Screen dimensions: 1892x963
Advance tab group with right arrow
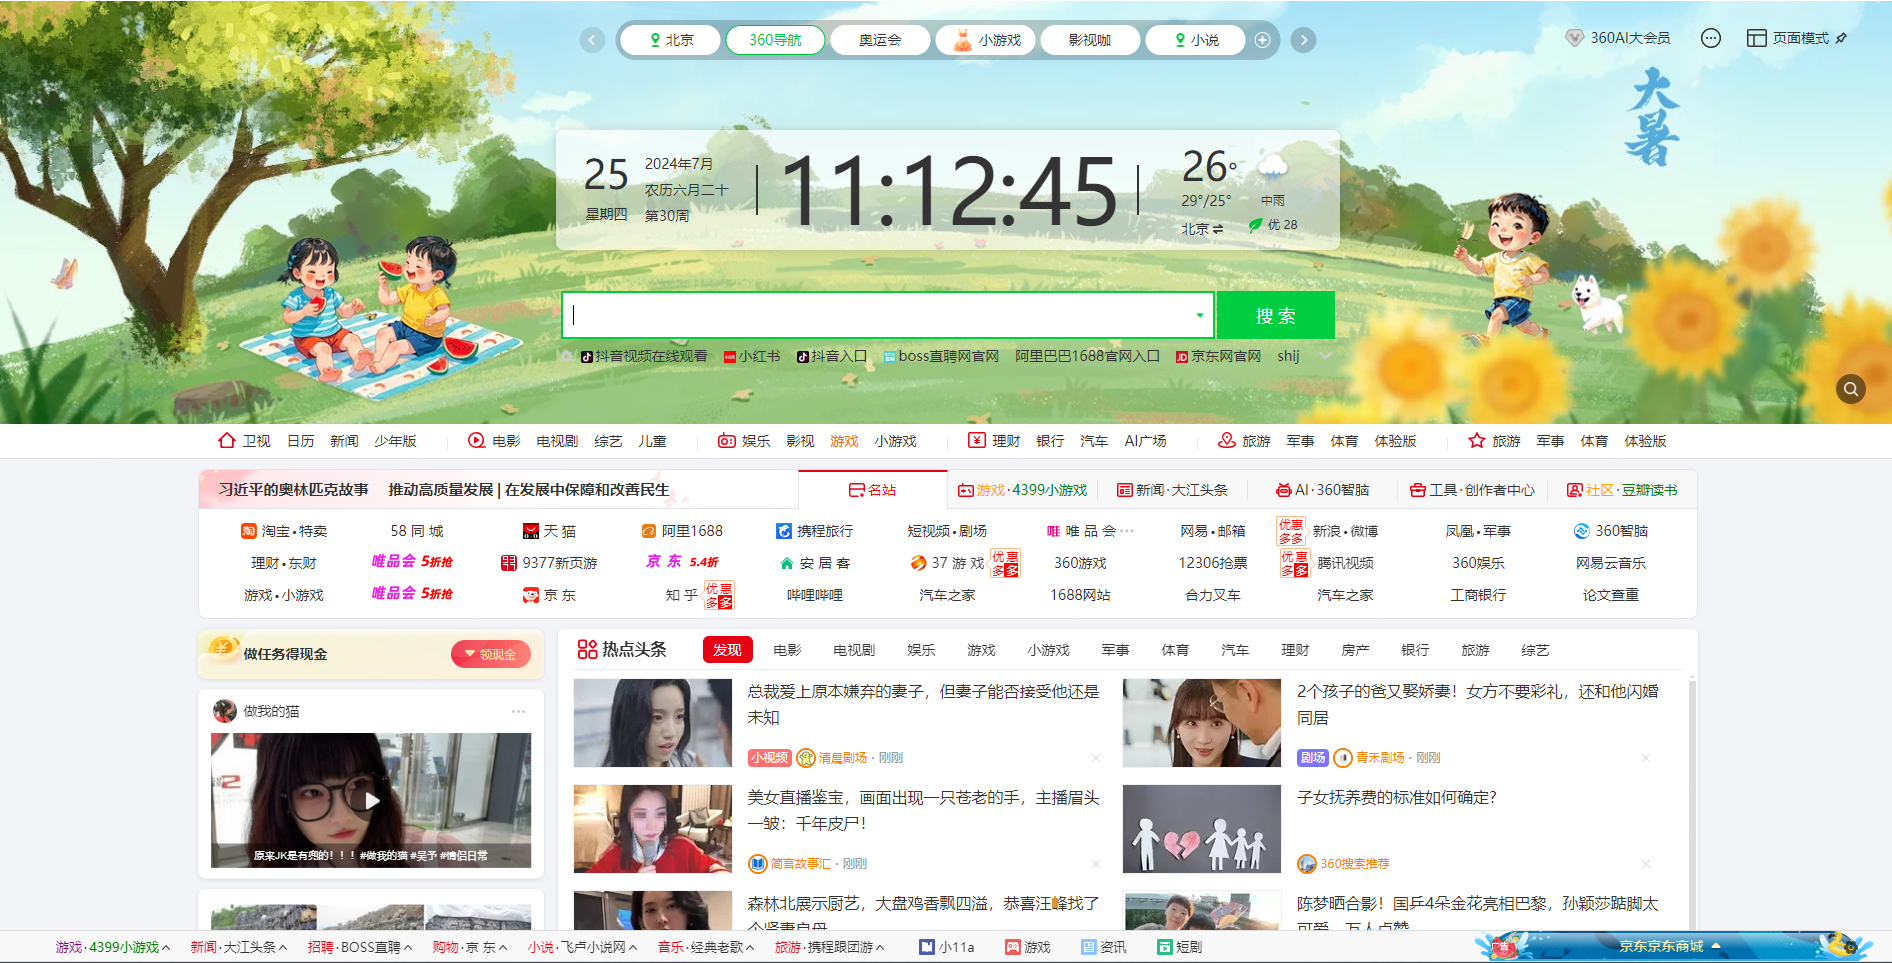(x=1303, y=40)
